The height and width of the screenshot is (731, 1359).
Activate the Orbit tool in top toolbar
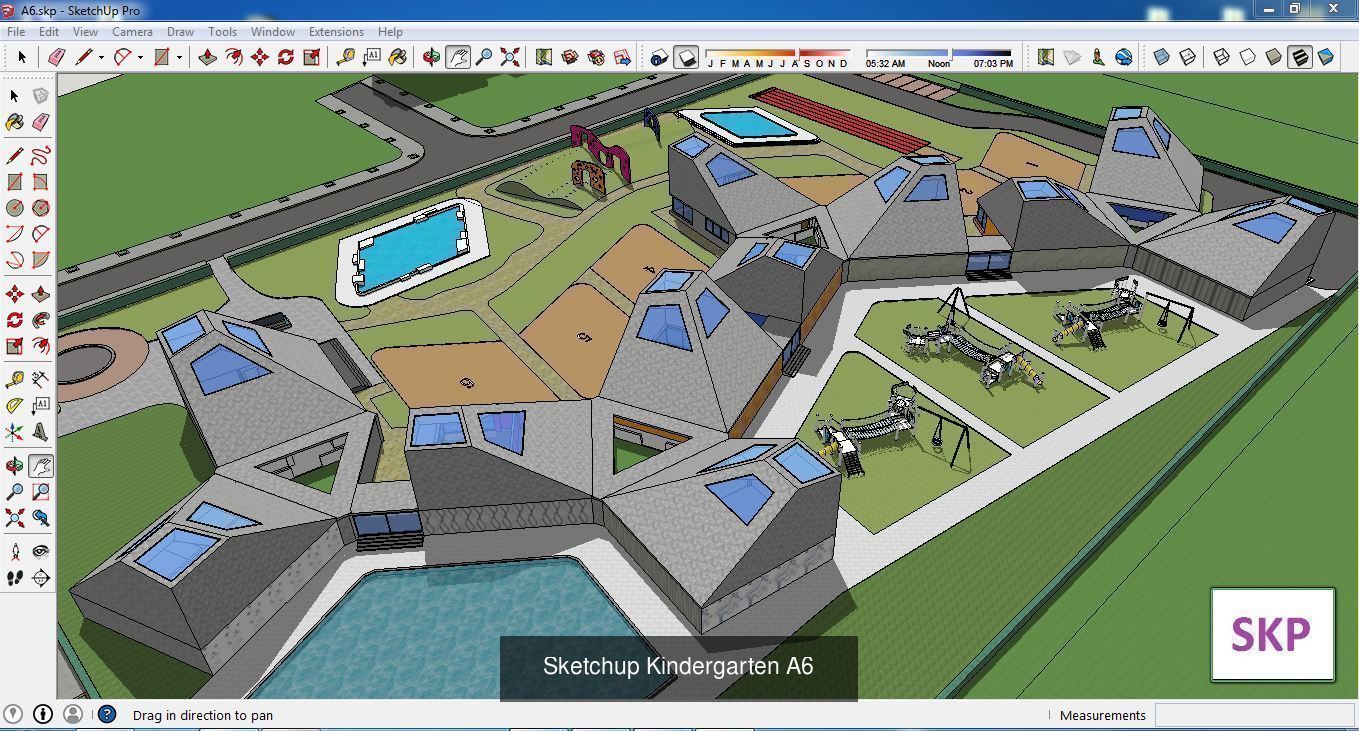(x=432, y=57)
